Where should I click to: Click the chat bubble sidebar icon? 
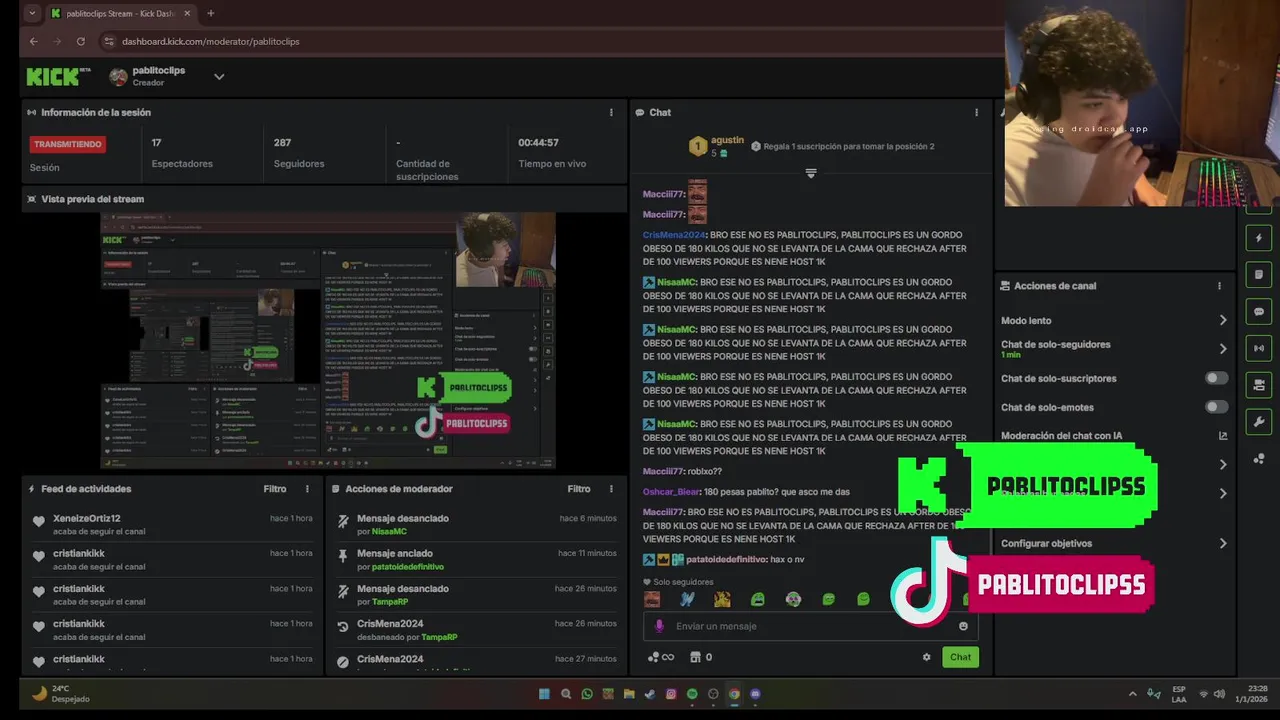pos(1259,312)
